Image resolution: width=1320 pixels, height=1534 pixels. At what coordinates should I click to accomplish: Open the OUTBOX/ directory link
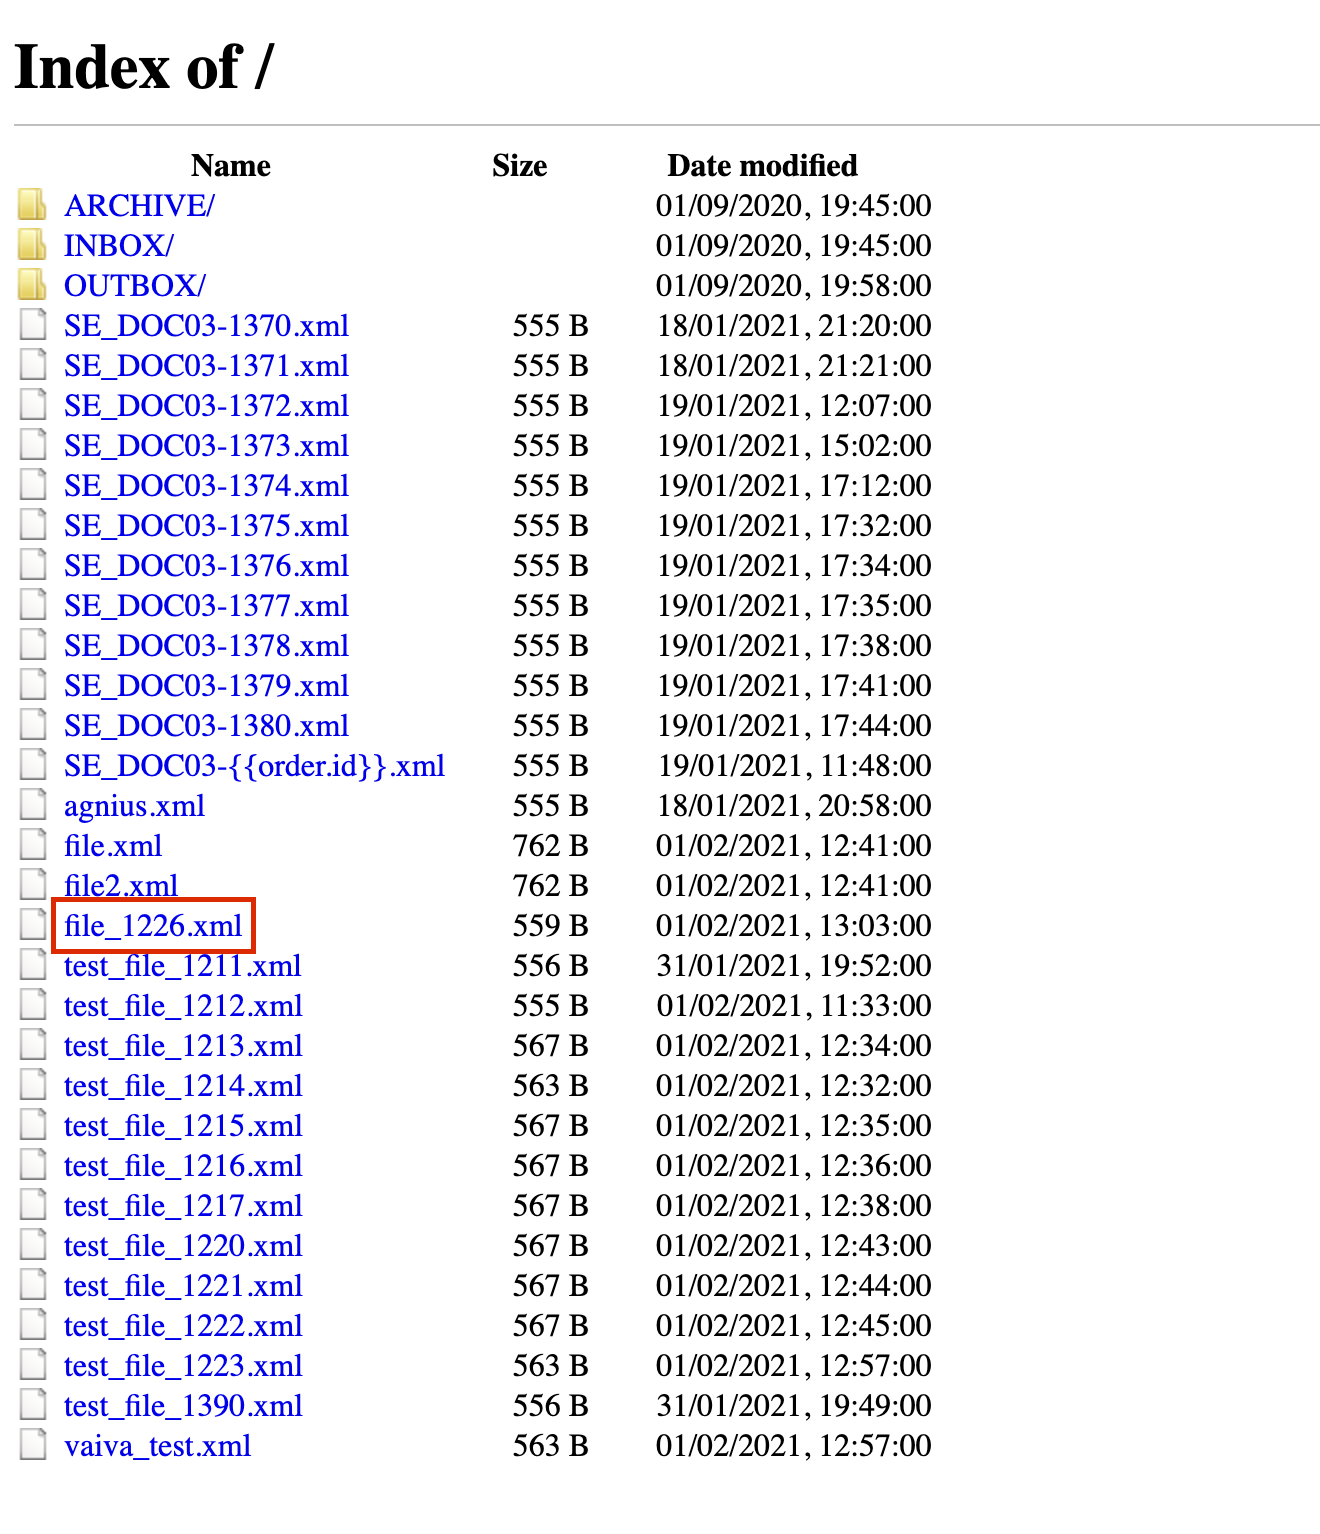click(133, 286)
